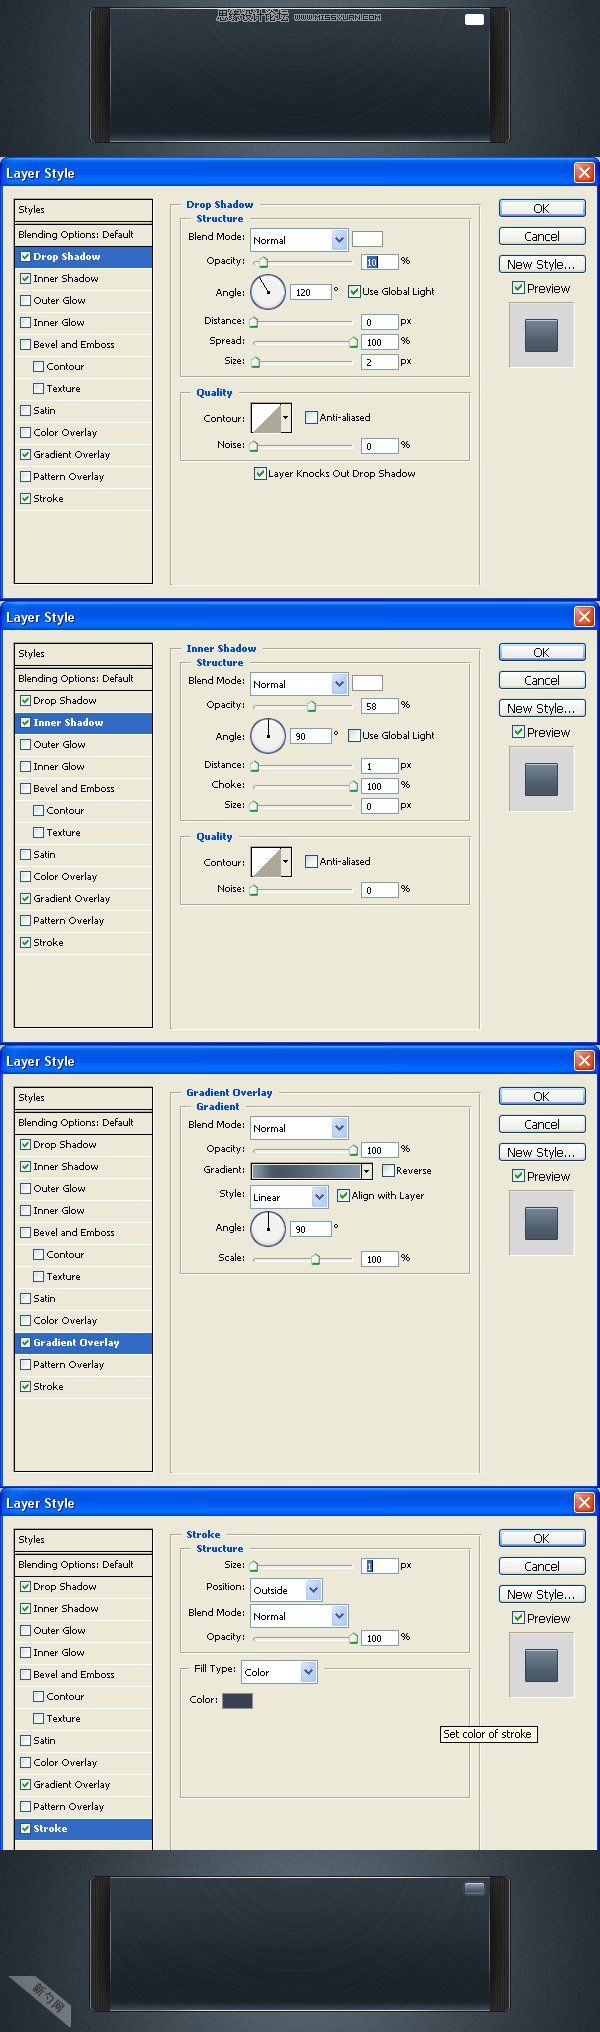This screenshot has height=2032, width=600.
Task: Click contour thumbnail in Drop Shadow dialog
Action: (x=265, y=418)
